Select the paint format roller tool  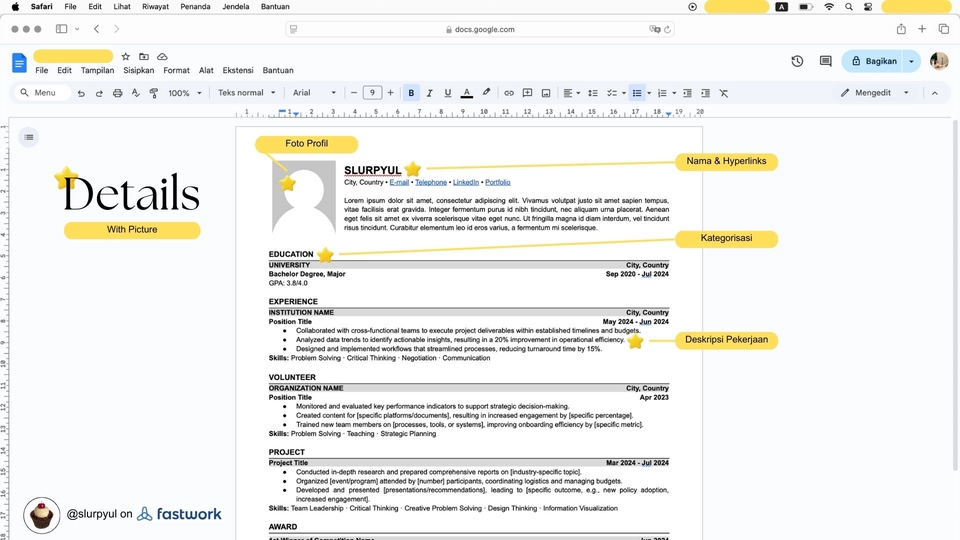pyautogui.click(x=154, y=93)
